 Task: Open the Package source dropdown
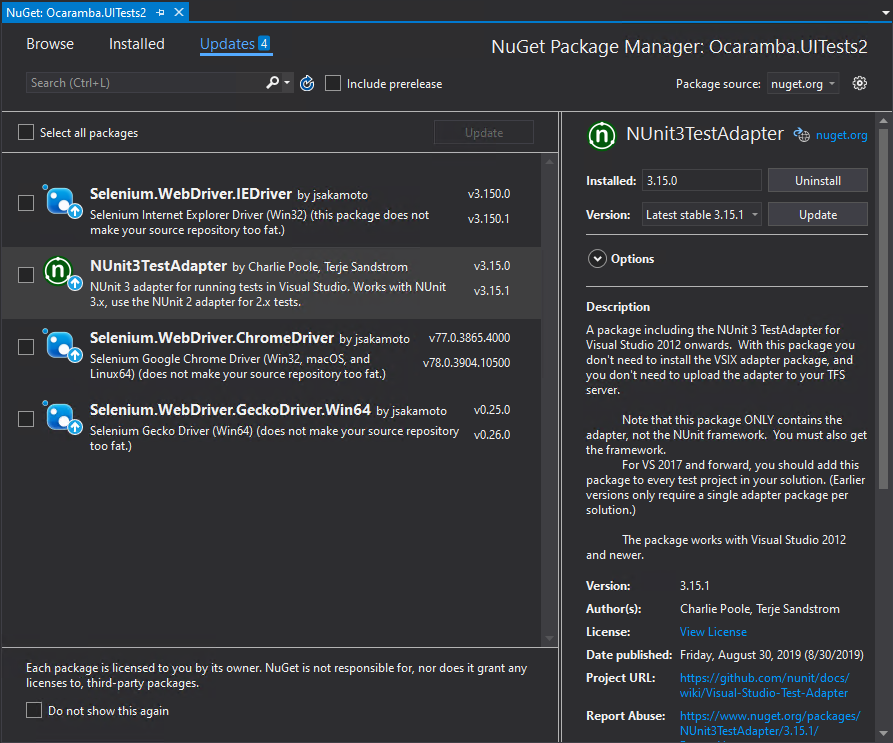click(x=803, y=84)
